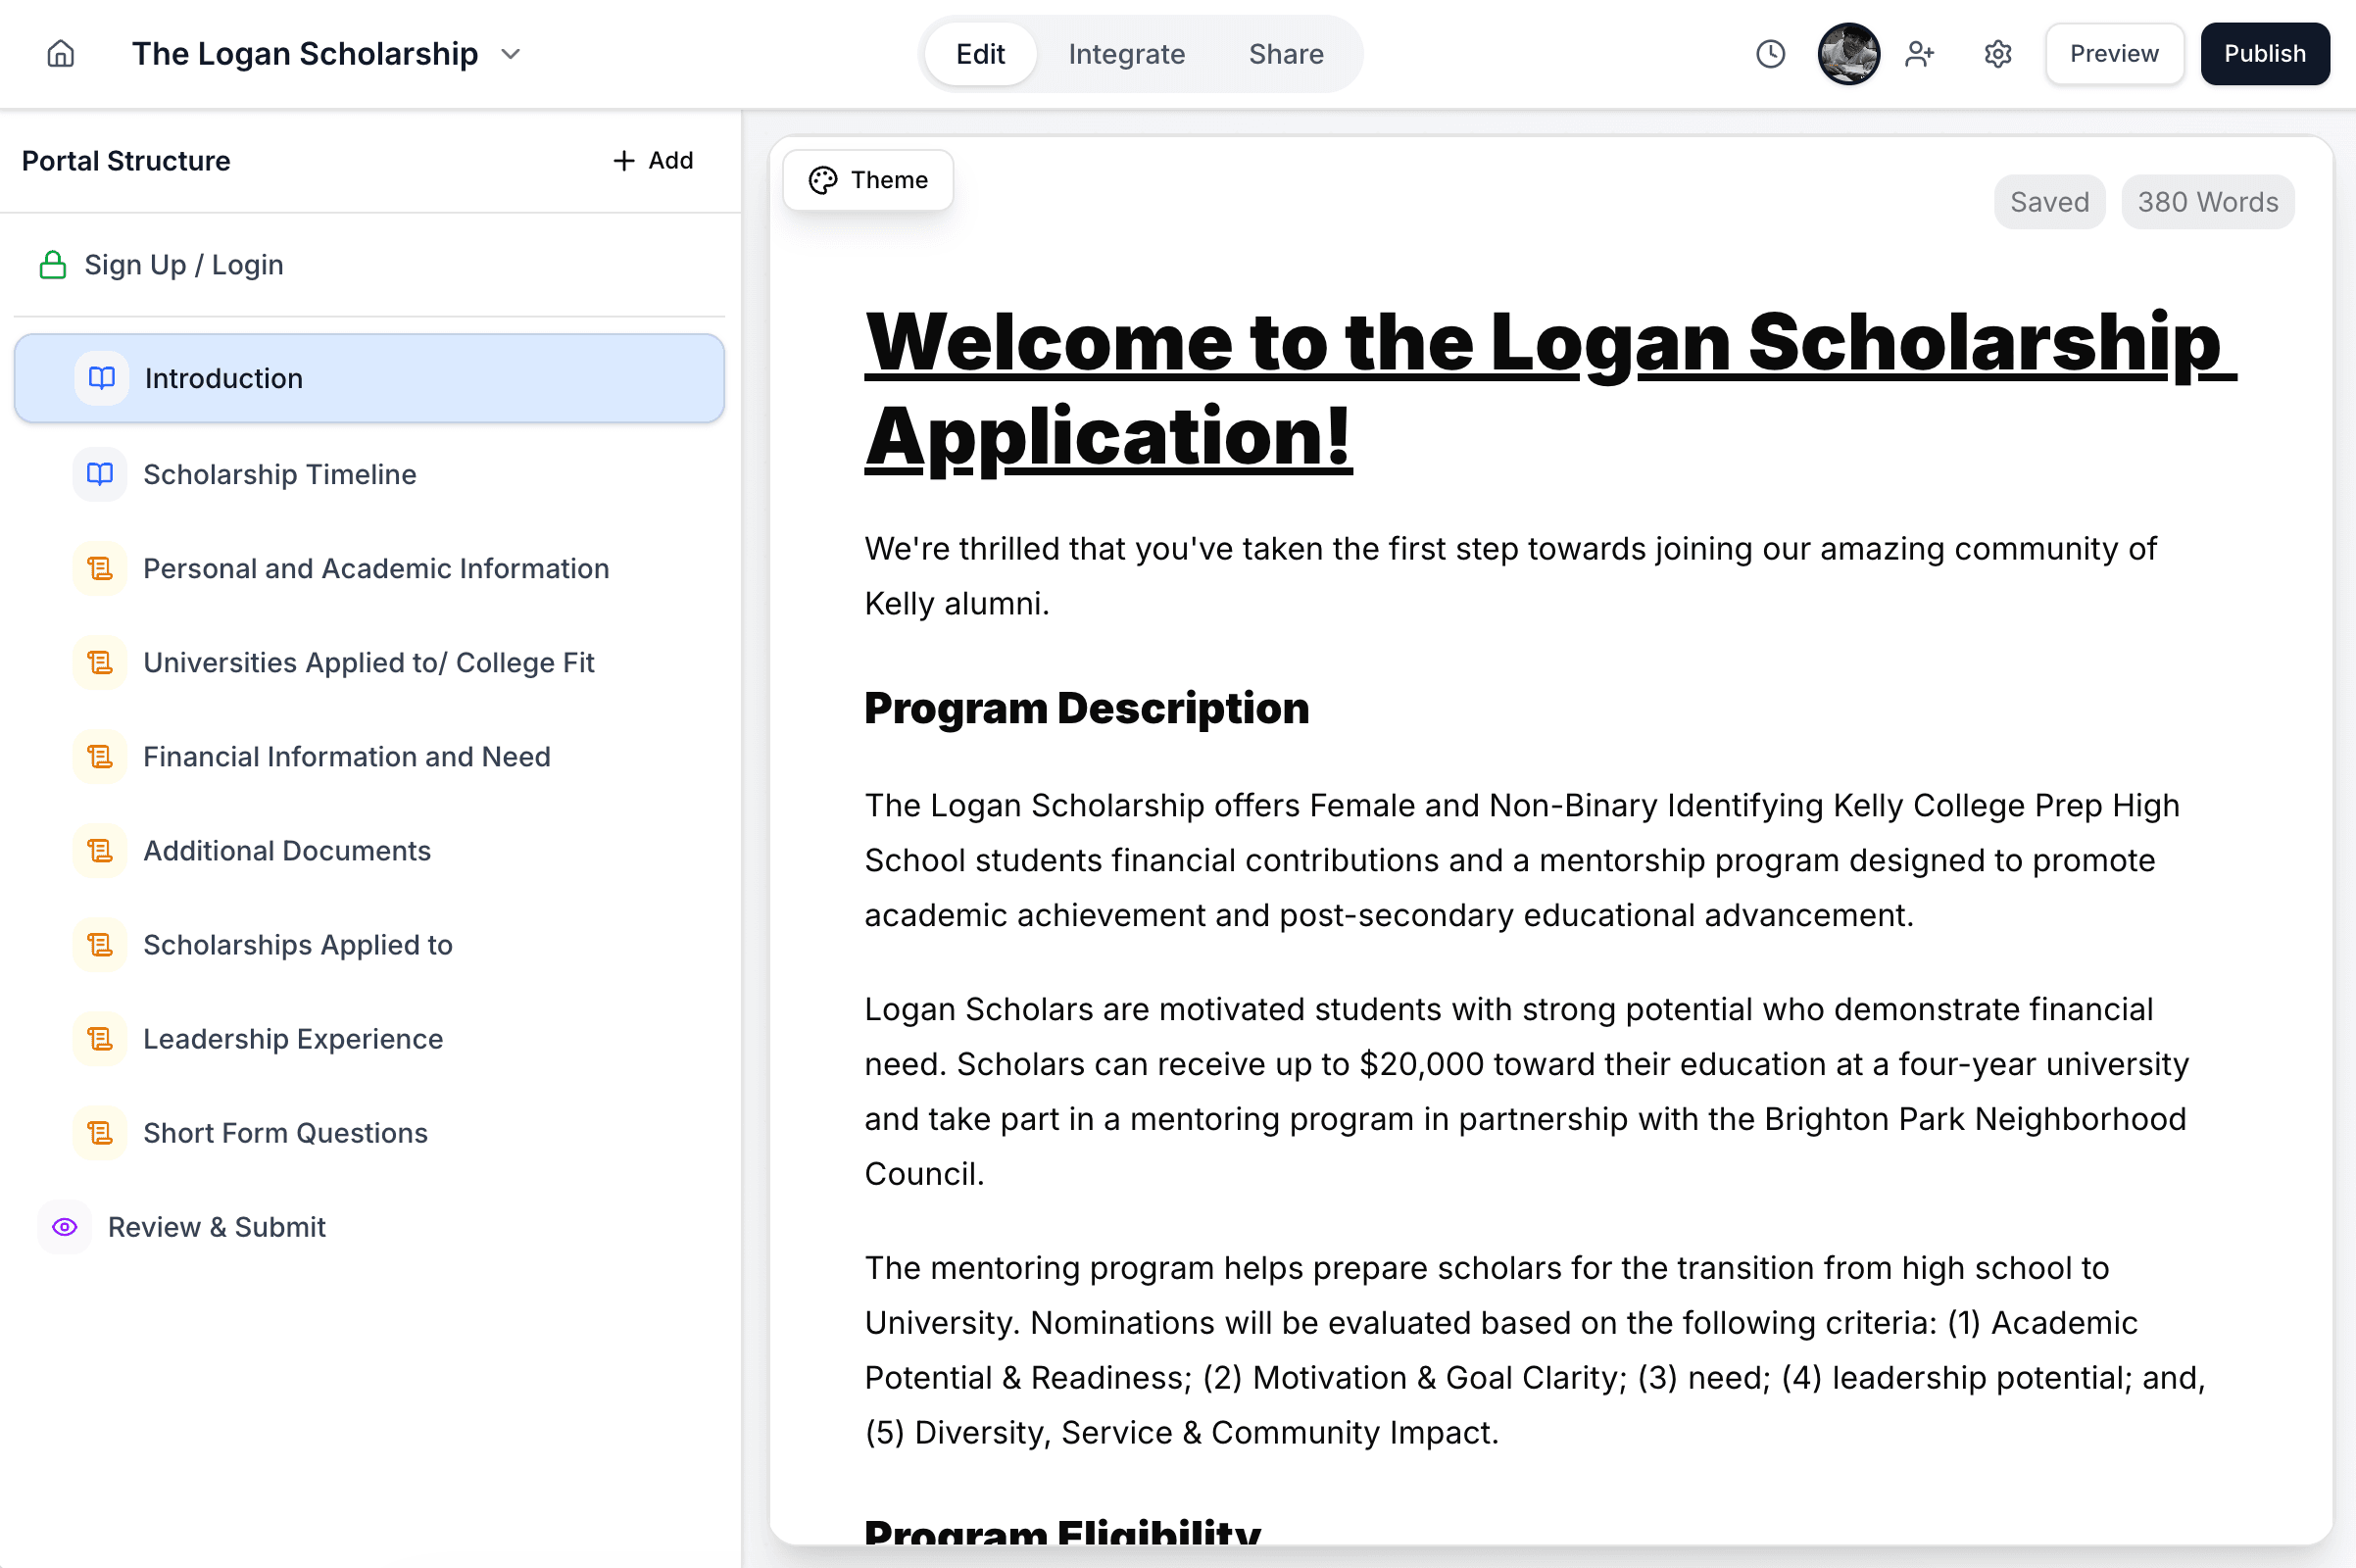Open Financial Information and Need form

[x=346, y=757]
